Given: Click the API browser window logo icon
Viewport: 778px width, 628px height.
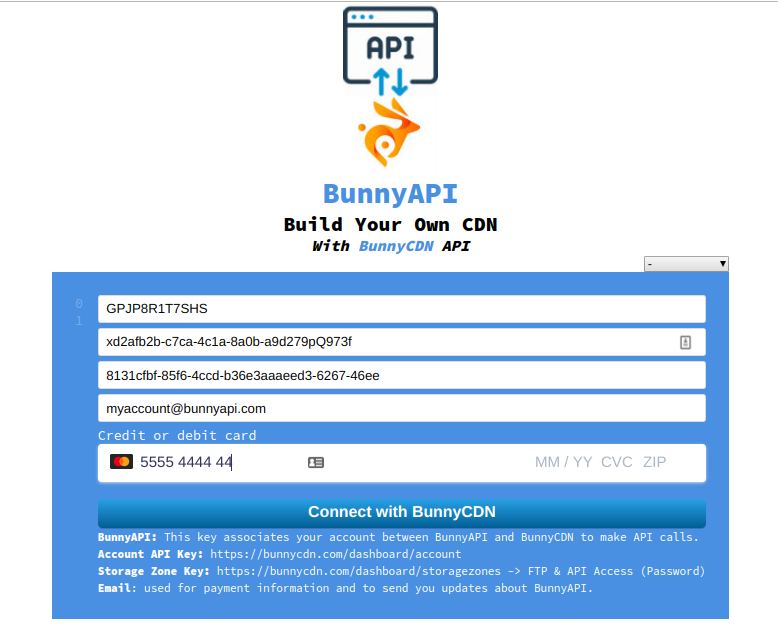Looking at the screenshot, I should [x=390, y=51].
